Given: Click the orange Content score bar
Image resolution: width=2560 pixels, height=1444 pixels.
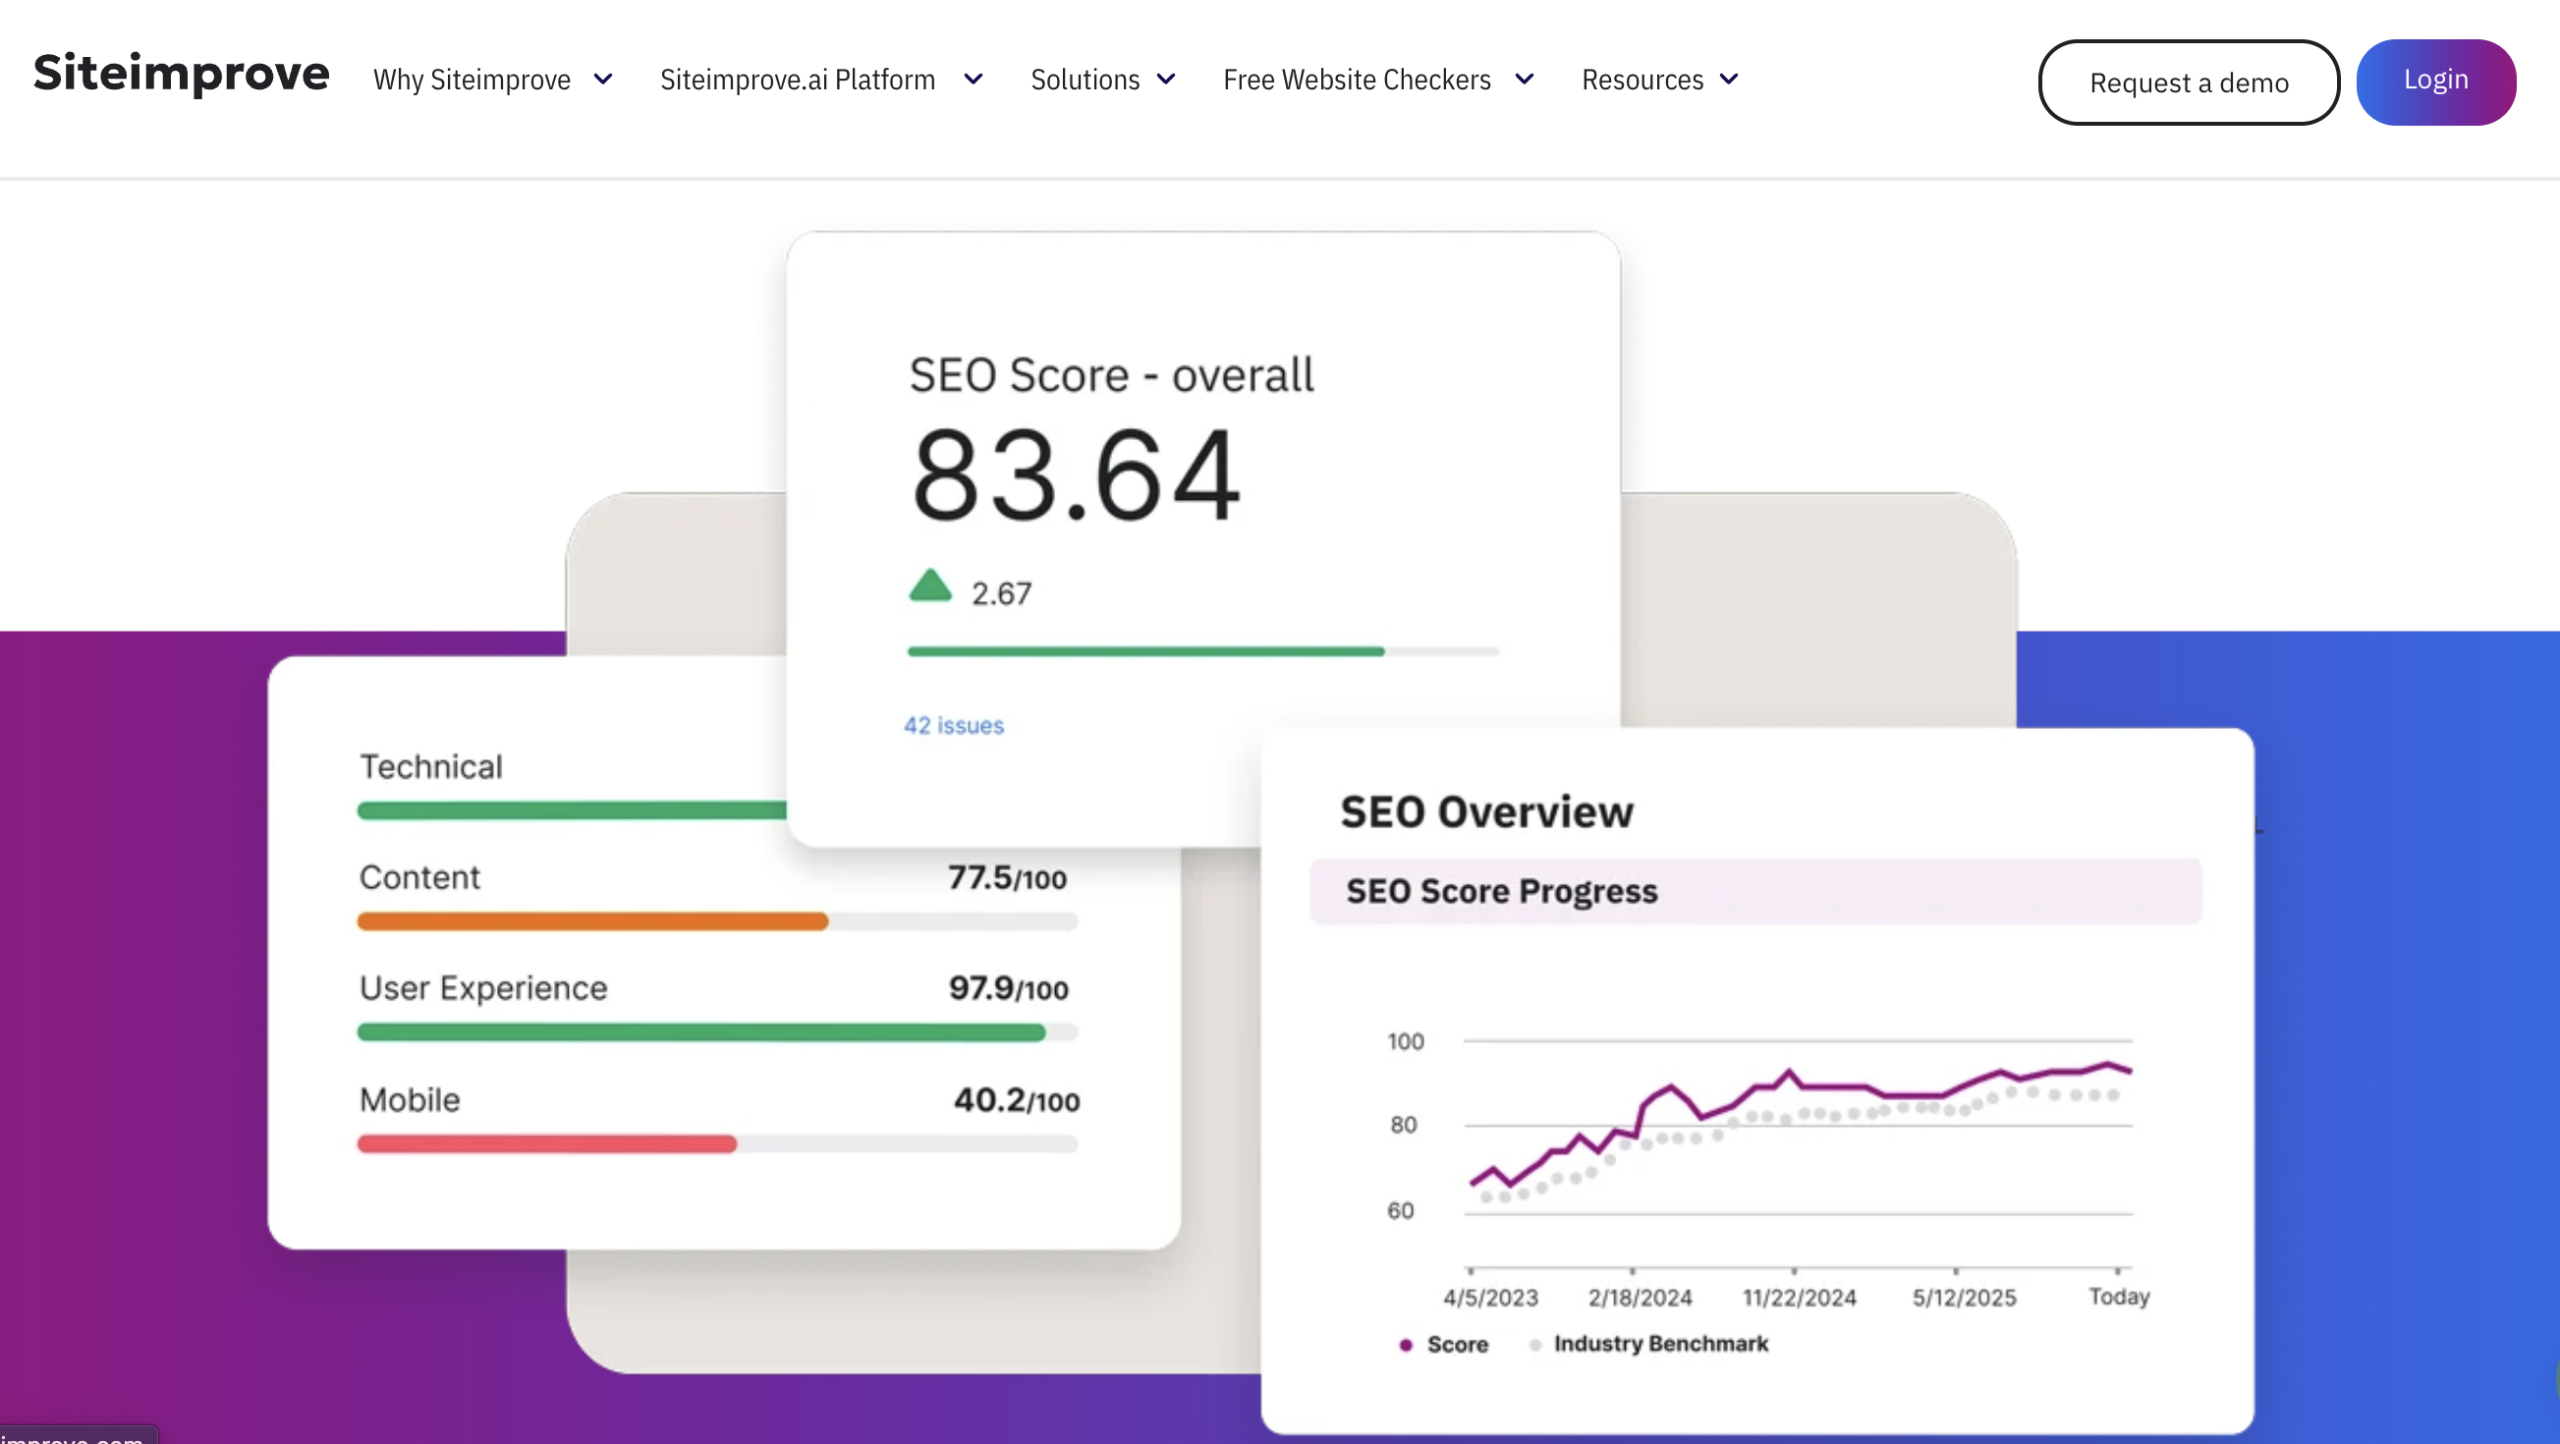Looking at the screenshot, I should tap(593, 921).
